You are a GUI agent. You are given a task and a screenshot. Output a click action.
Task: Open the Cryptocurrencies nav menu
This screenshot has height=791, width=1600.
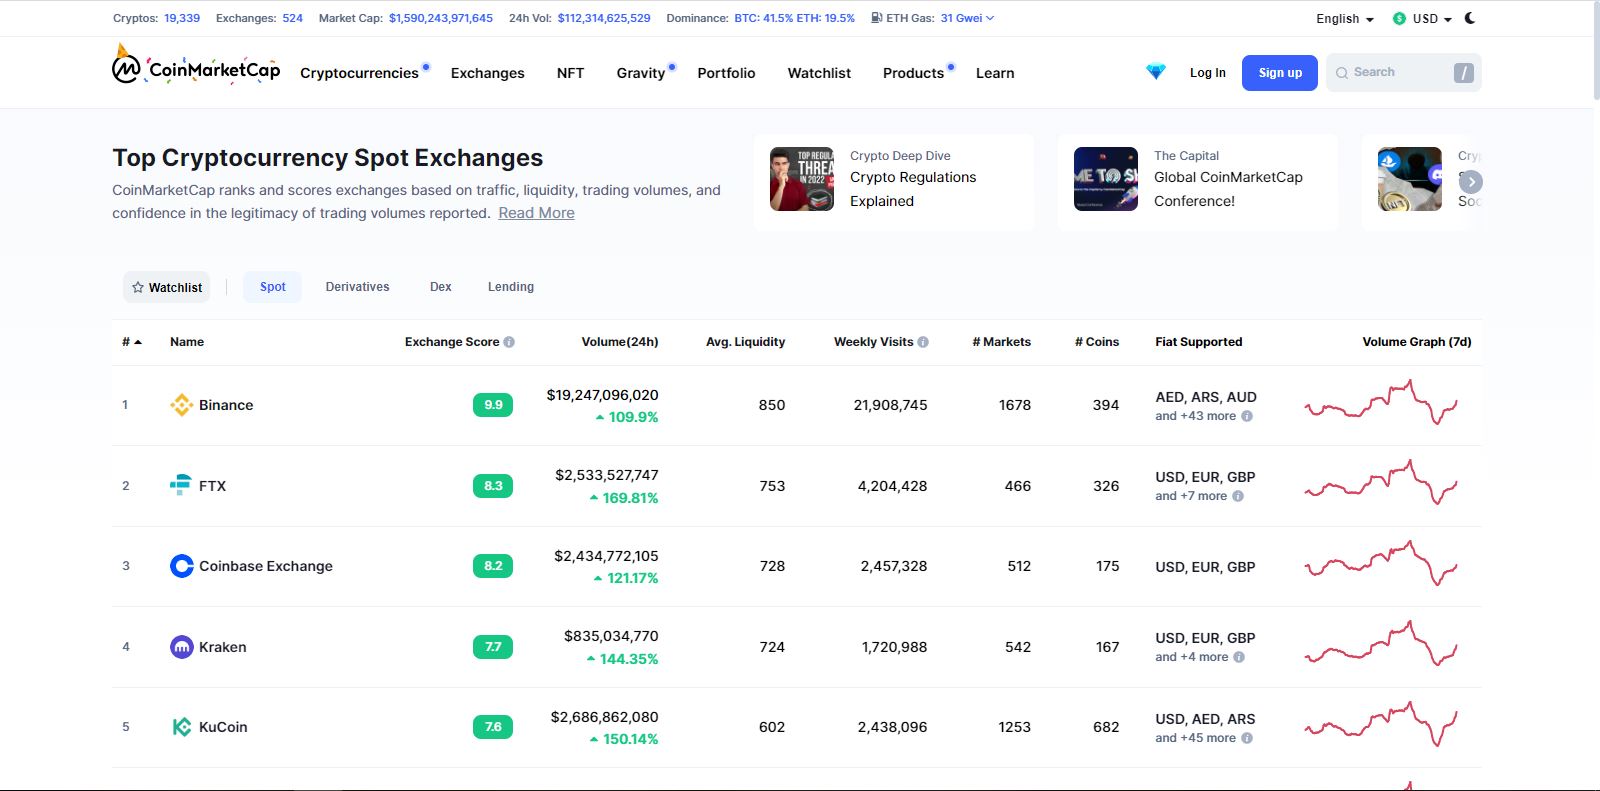(x=360, y=73)
